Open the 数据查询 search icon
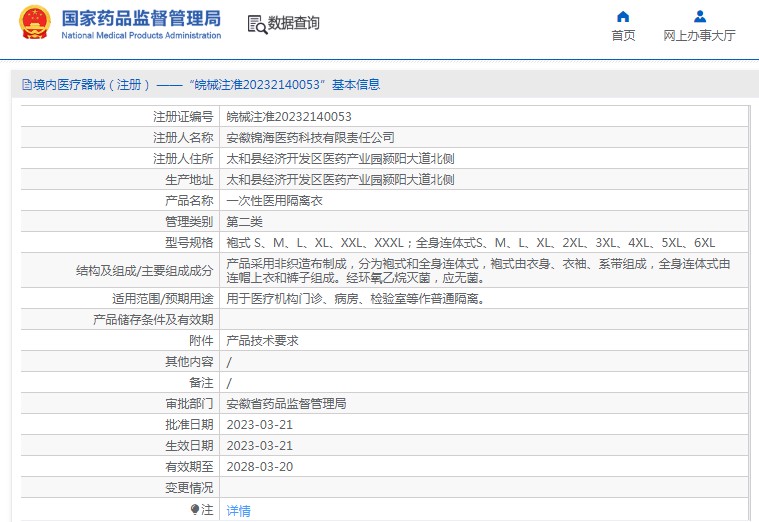This screenshot has width=759, height=522. pos(257,24)
